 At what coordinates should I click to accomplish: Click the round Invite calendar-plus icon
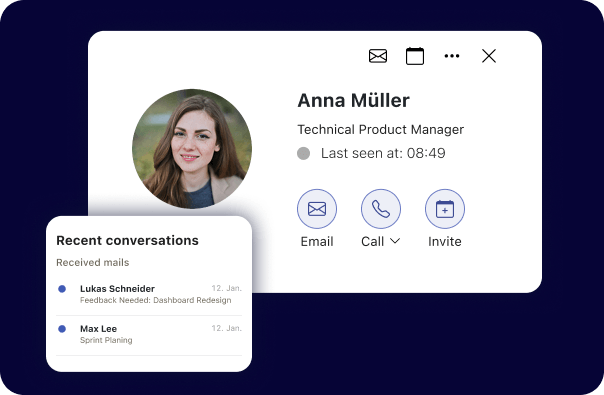point(445,209)
